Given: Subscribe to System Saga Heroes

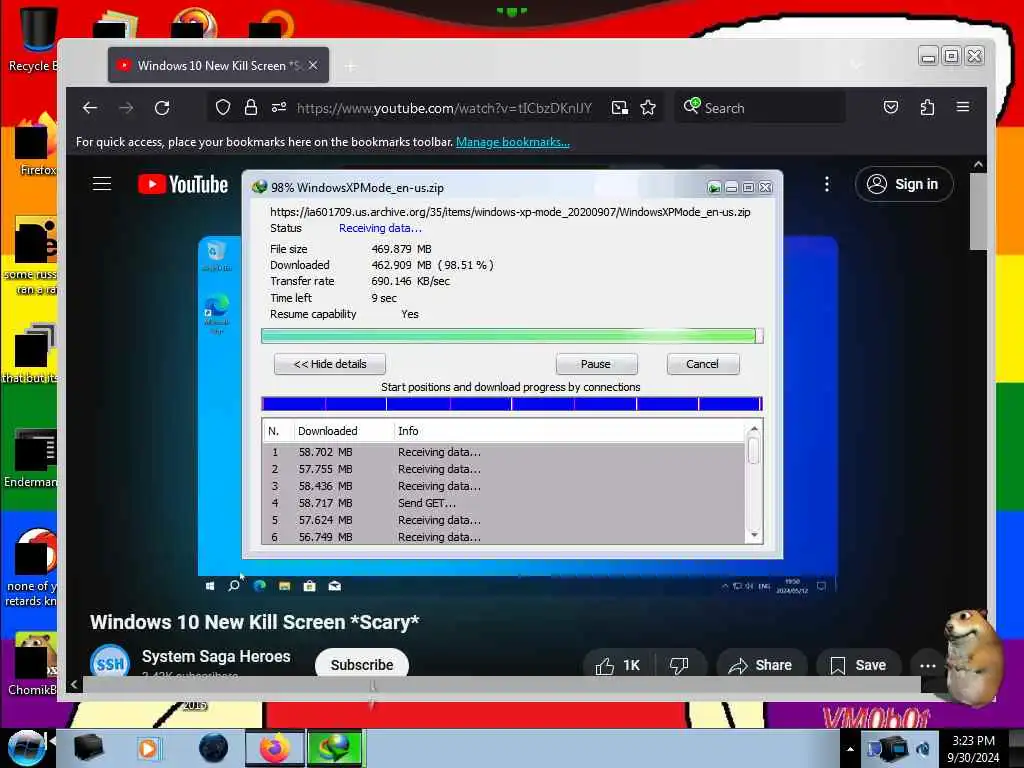Looking at the screenshot, I should click(x=362, y=664).
